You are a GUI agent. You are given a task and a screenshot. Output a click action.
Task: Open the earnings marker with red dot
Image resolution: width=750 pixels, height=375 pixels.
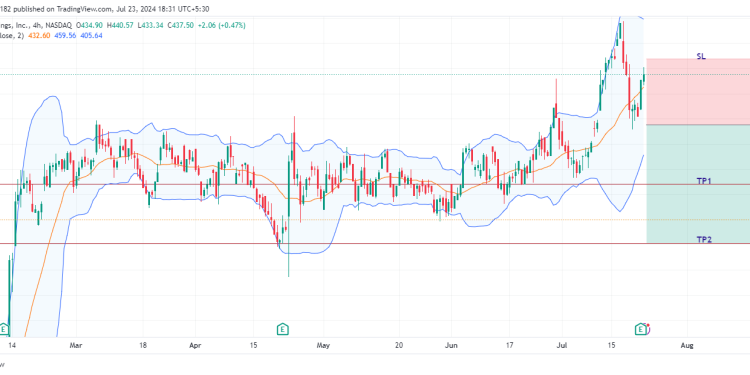pos(641,329)
